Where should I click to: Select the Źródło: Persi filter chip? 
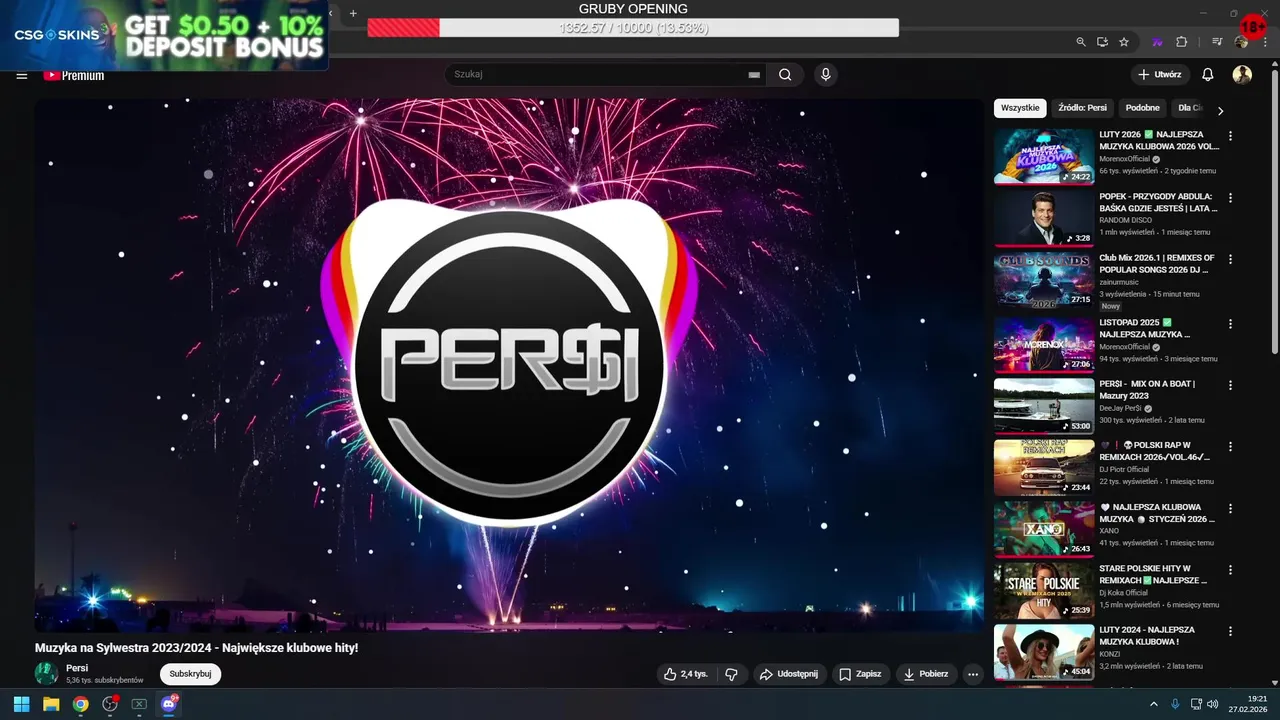[x=1082, y=108]
